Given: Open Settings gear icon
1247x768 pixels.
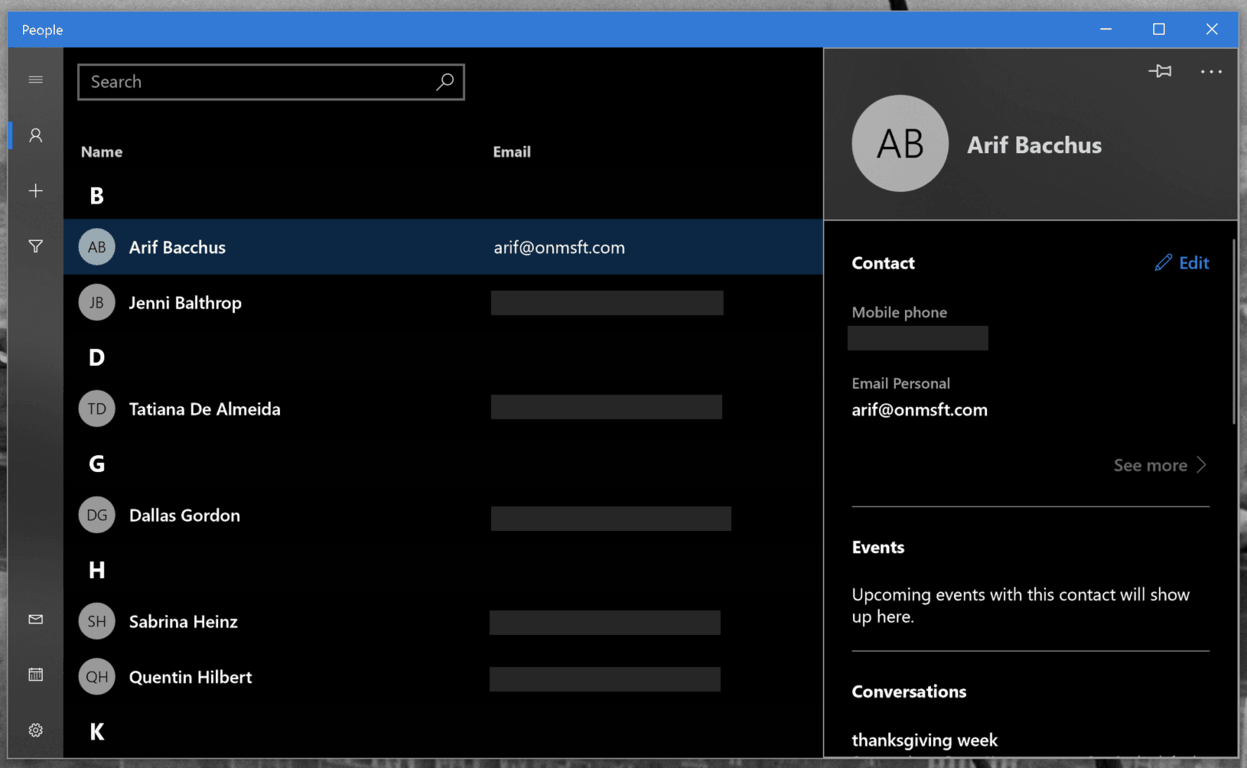Looking at the screenshot, I should pyautogui.click(x=36, y=730).
